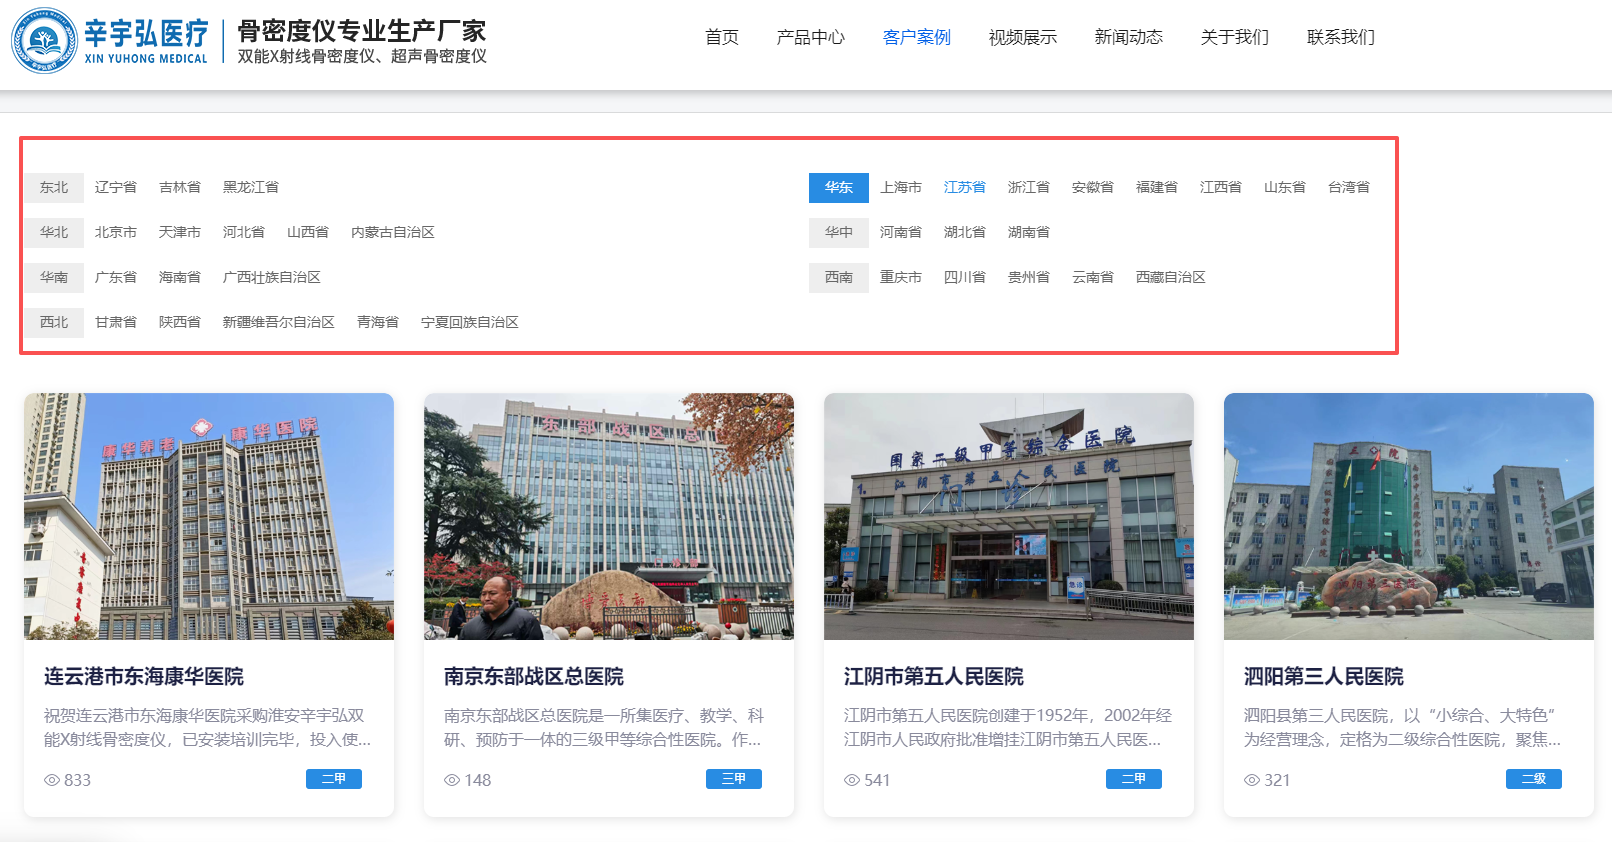Open the 联系我们 page
Image resolution: width=1612 pixels, height=842 pixels.
tap(1340, 37)
